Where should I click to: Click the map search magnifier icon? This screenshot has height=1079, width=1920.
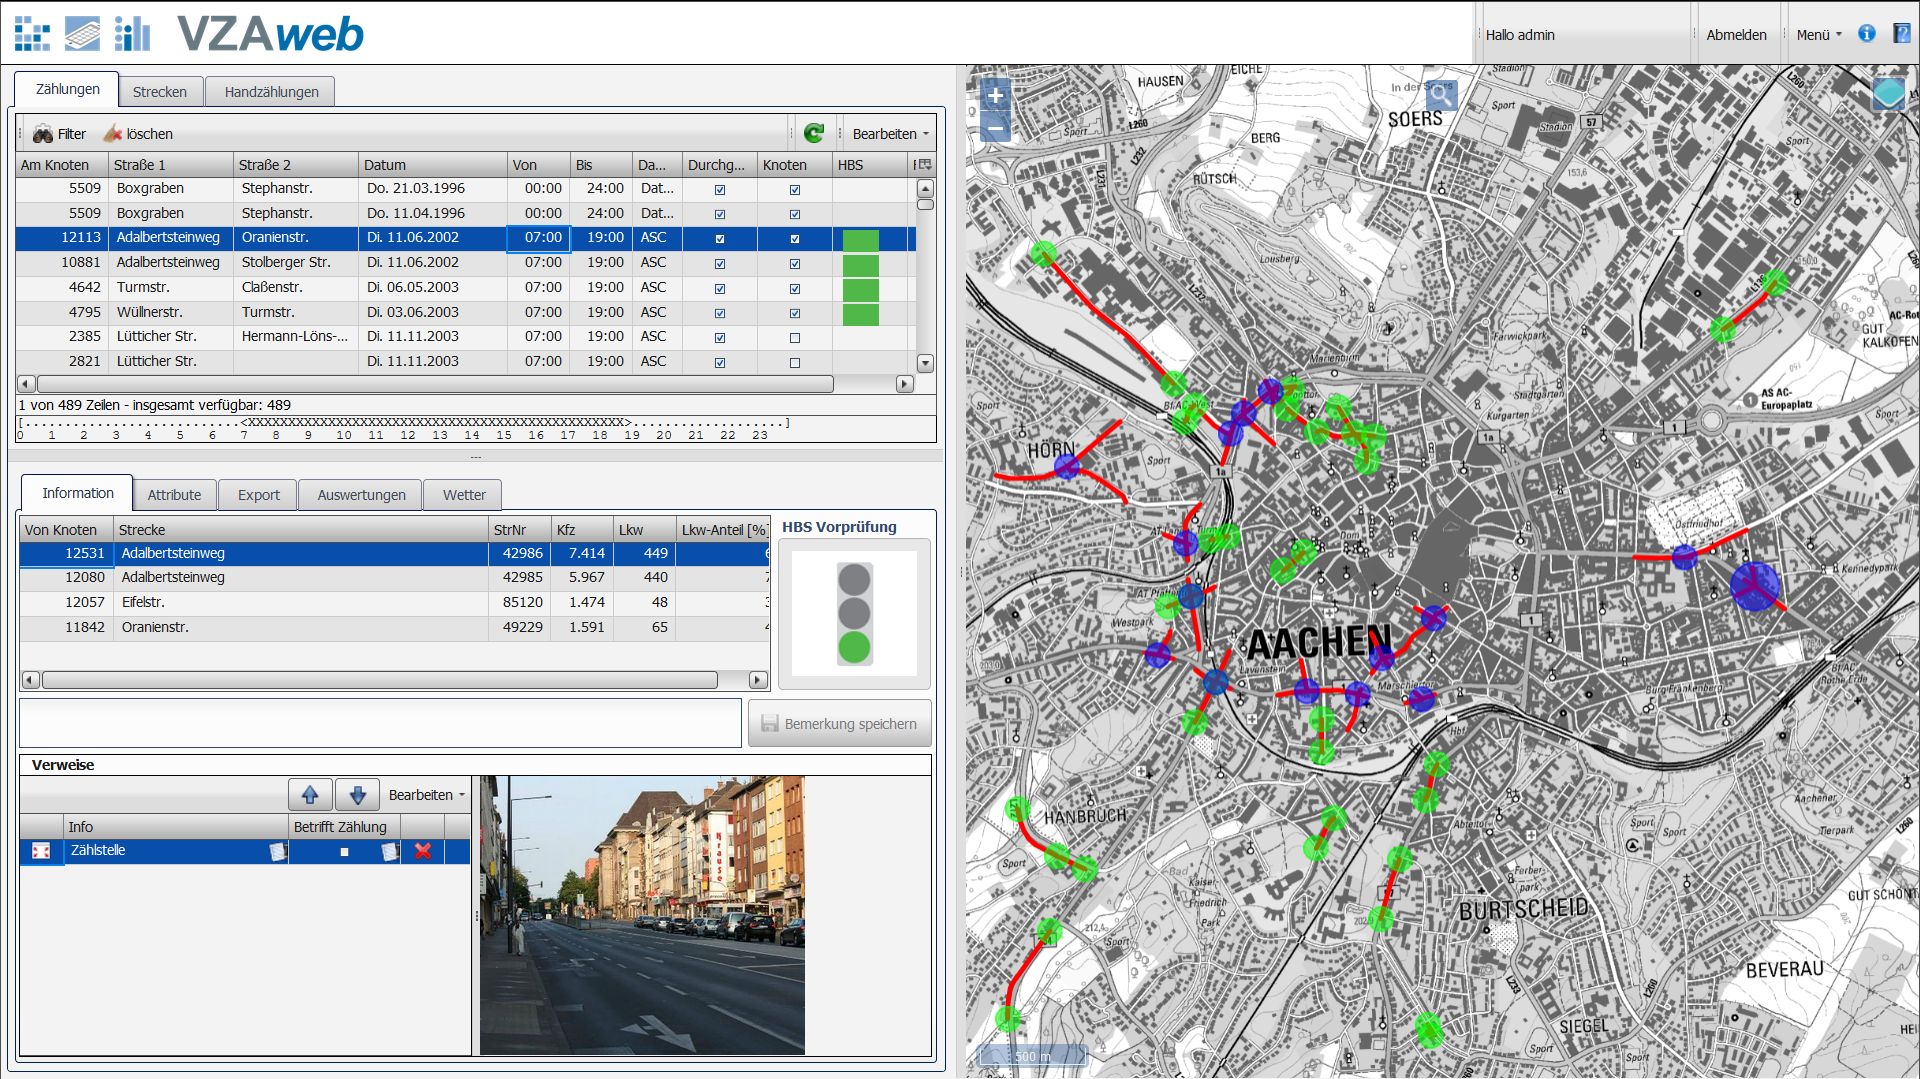pyautogui.click(x=1440, y=95)
